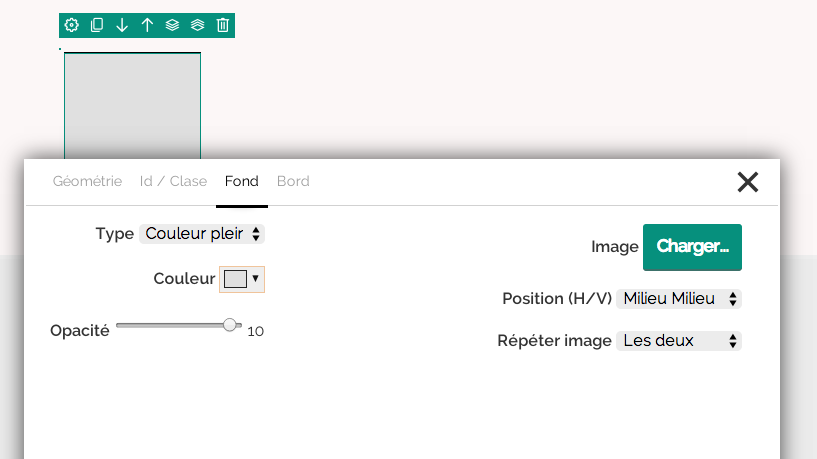Click the gray Couleur swatch
817x459 pixels.
(x=235, y=279)
